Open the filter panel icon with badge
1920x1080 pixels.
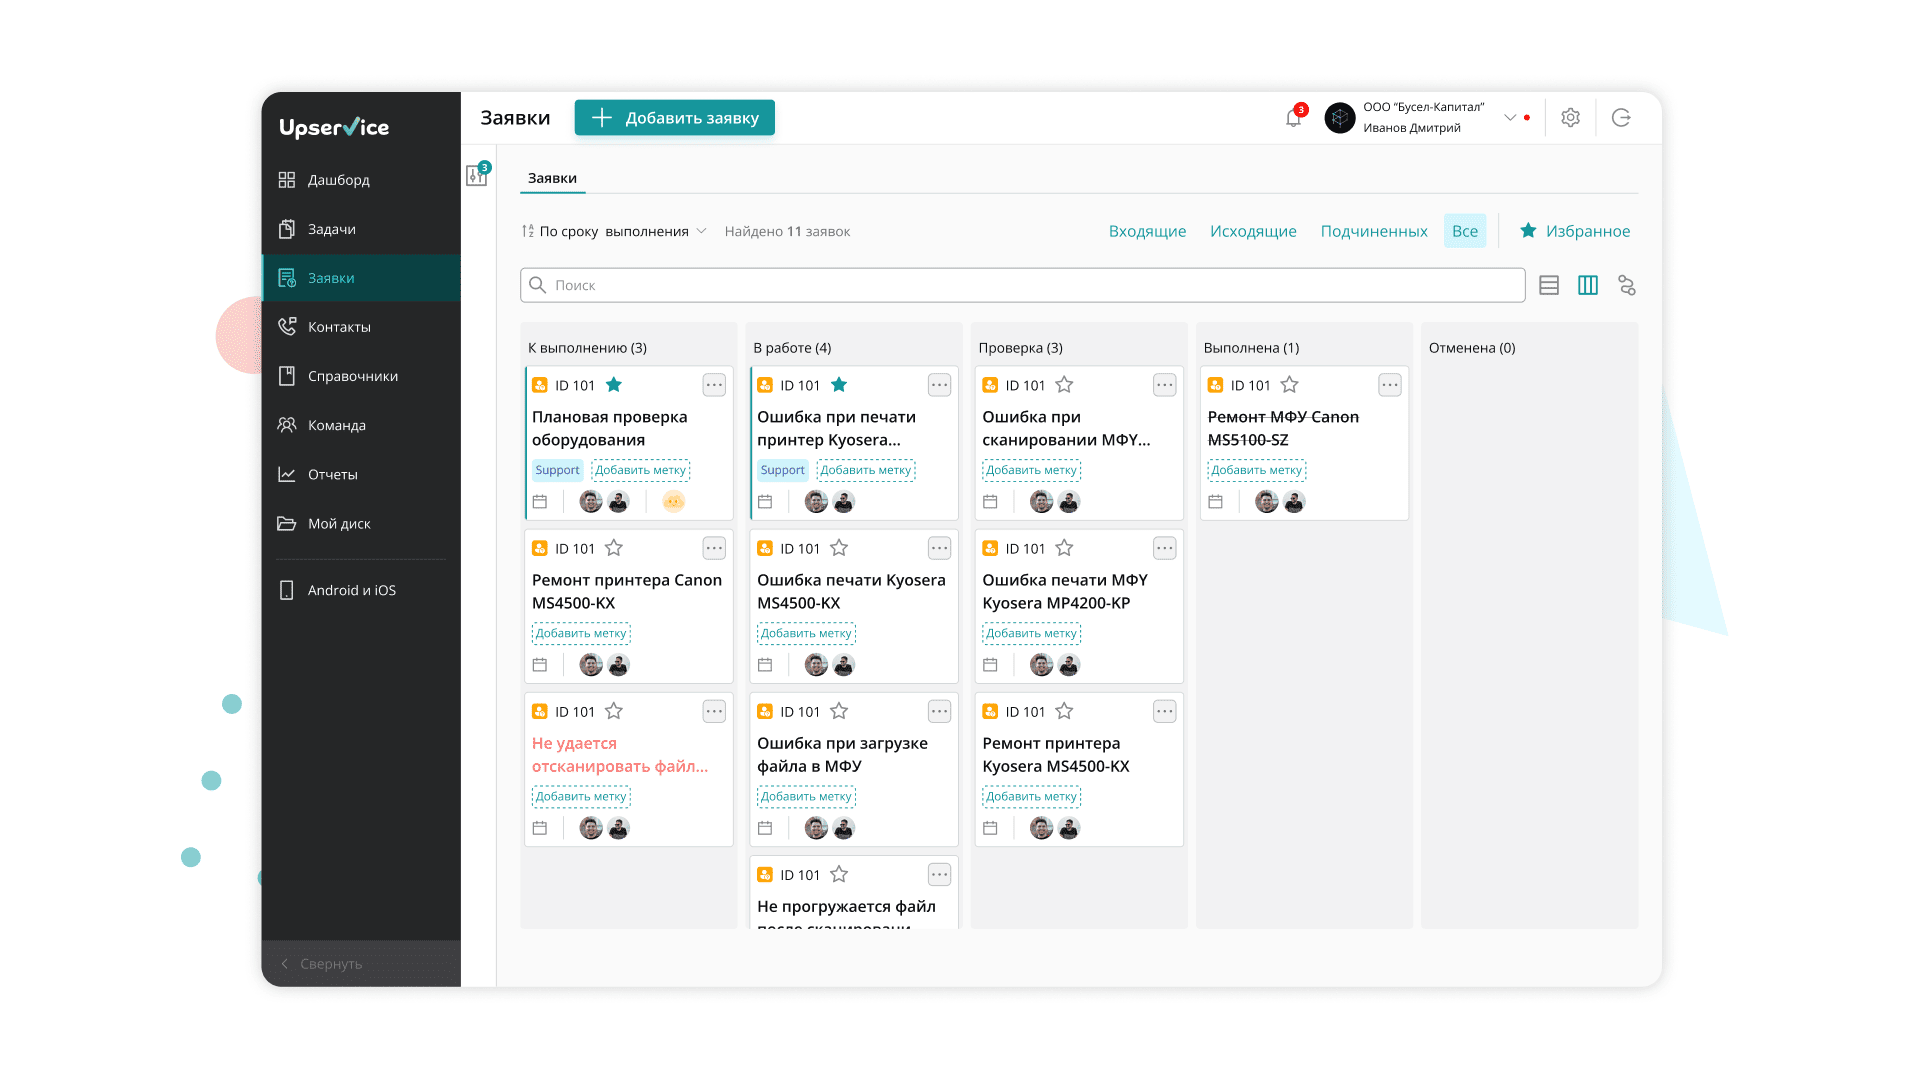point(477,175)
